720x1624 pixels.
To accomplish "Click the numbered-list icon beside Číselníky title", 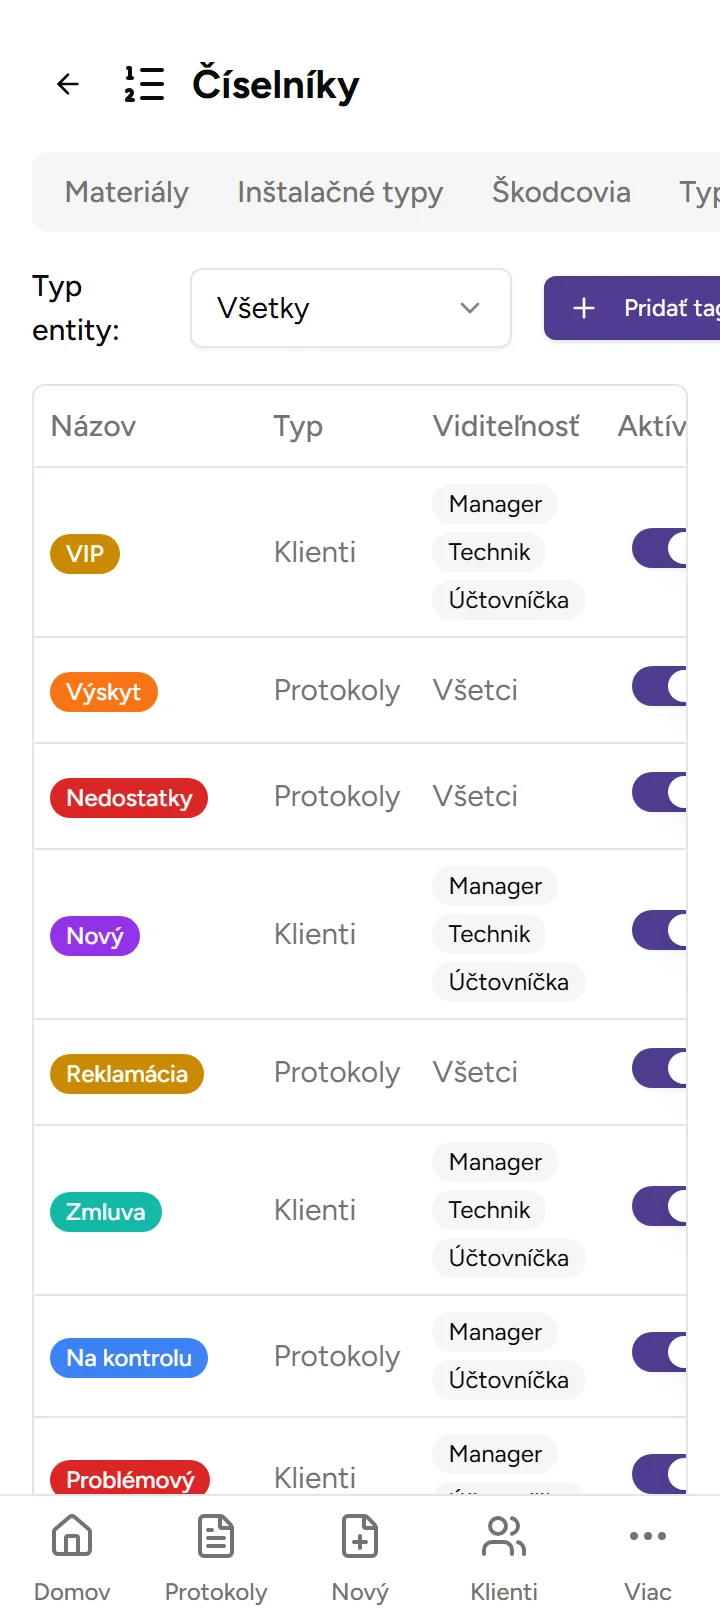I will (143, 84).
